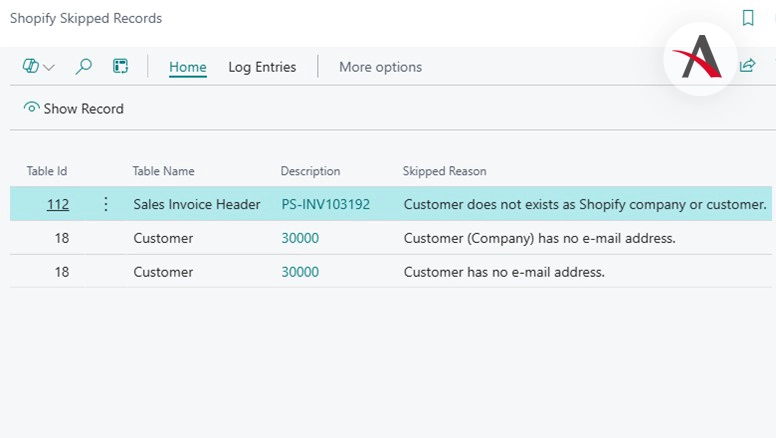
Task: Click the page layout icon in the toolbar
Action: point(120,67)
